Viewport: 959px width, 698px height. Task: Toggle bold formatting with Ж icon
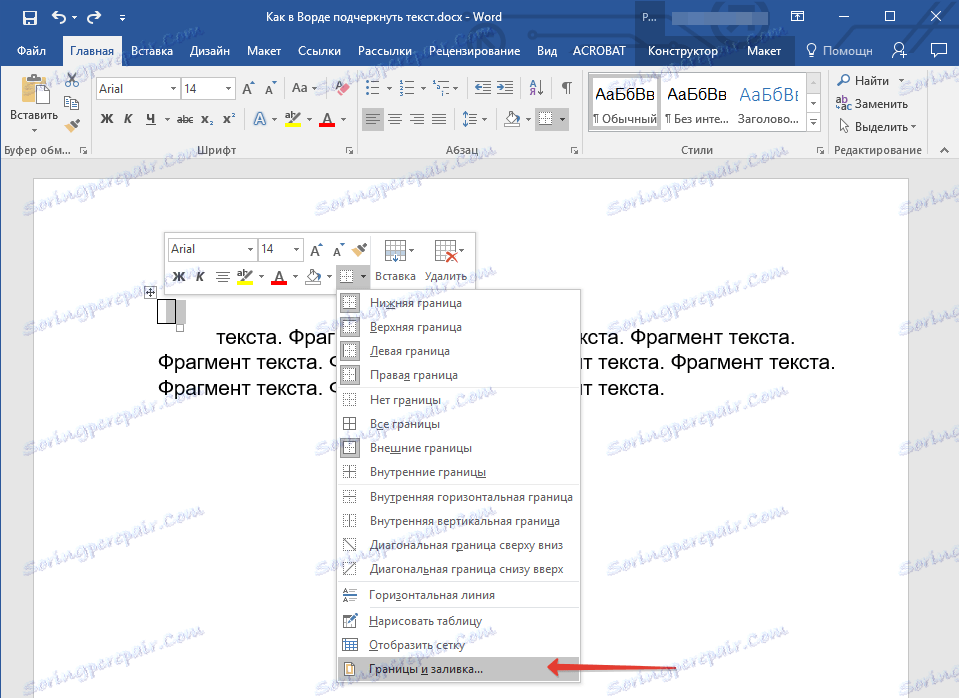106,117
